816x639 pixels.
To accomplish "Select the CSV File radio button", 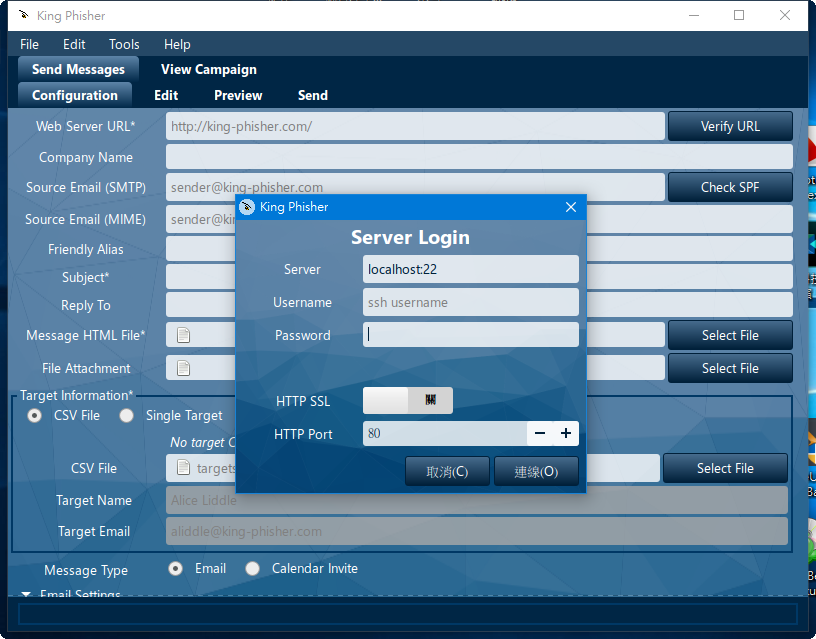I will [x=34, y=416].
